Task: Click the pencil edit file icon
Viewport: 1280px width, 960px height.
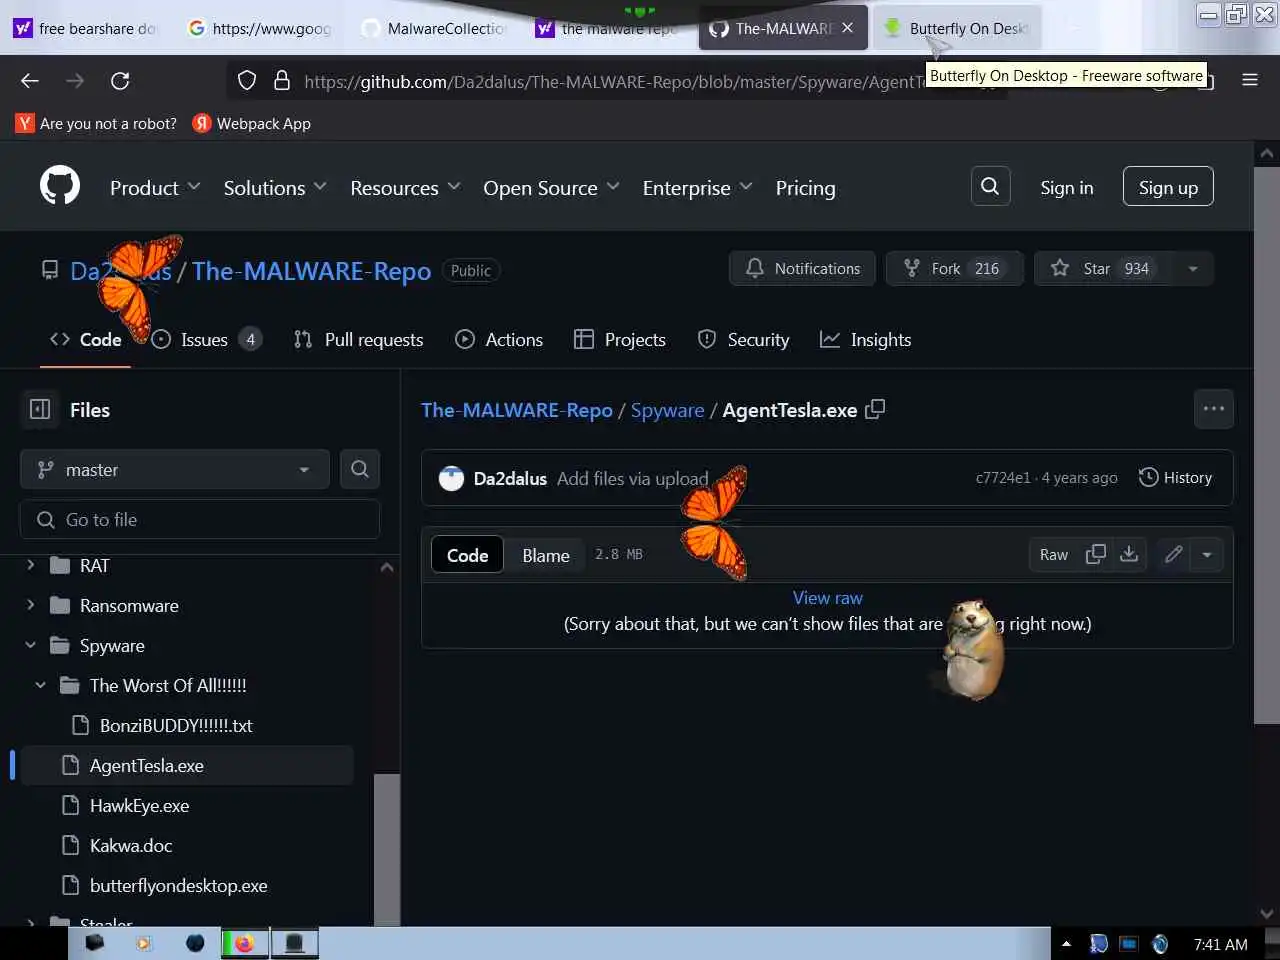Action: [x=1174, y=554]
